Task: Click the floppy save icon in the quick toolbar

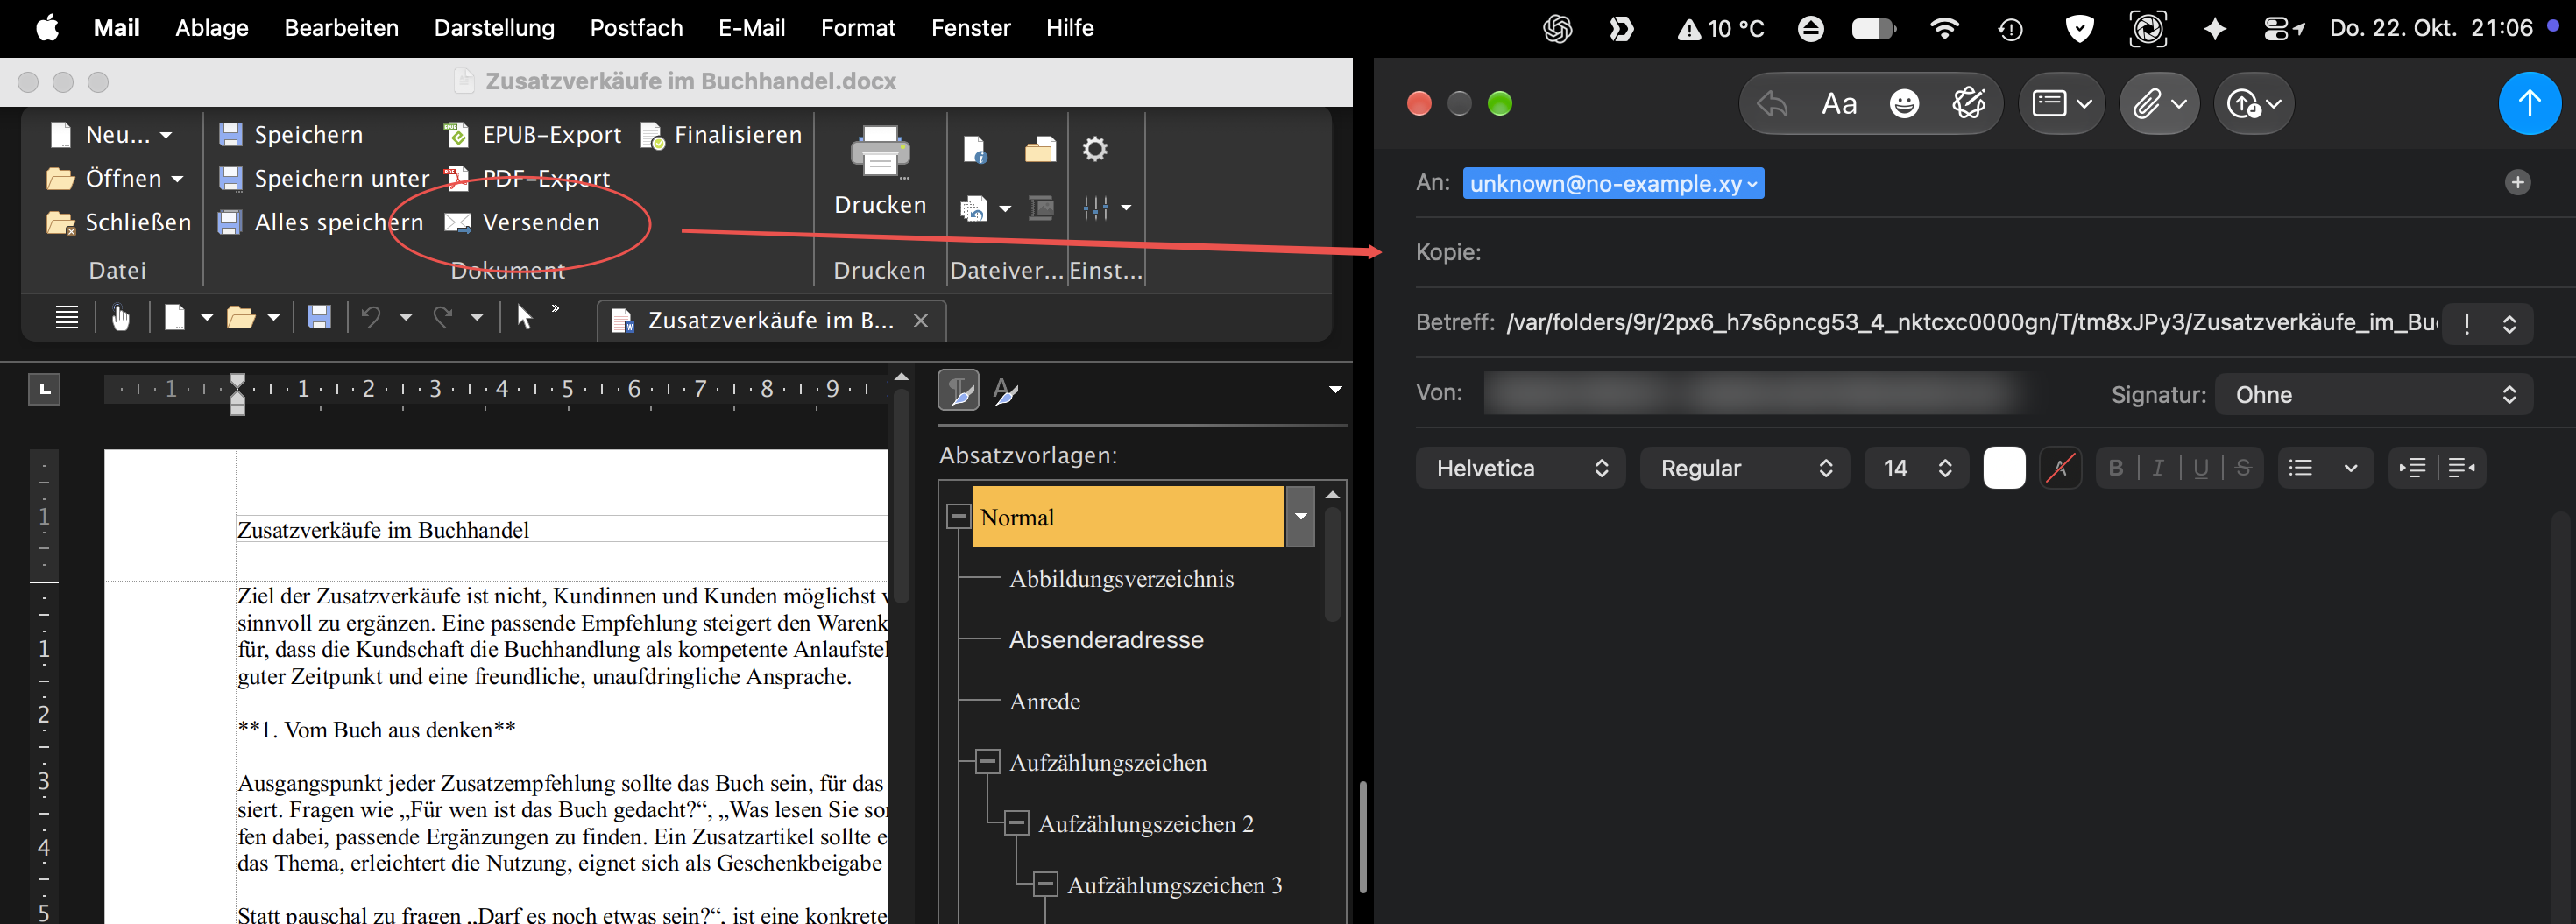Action: tap(319, 318)
